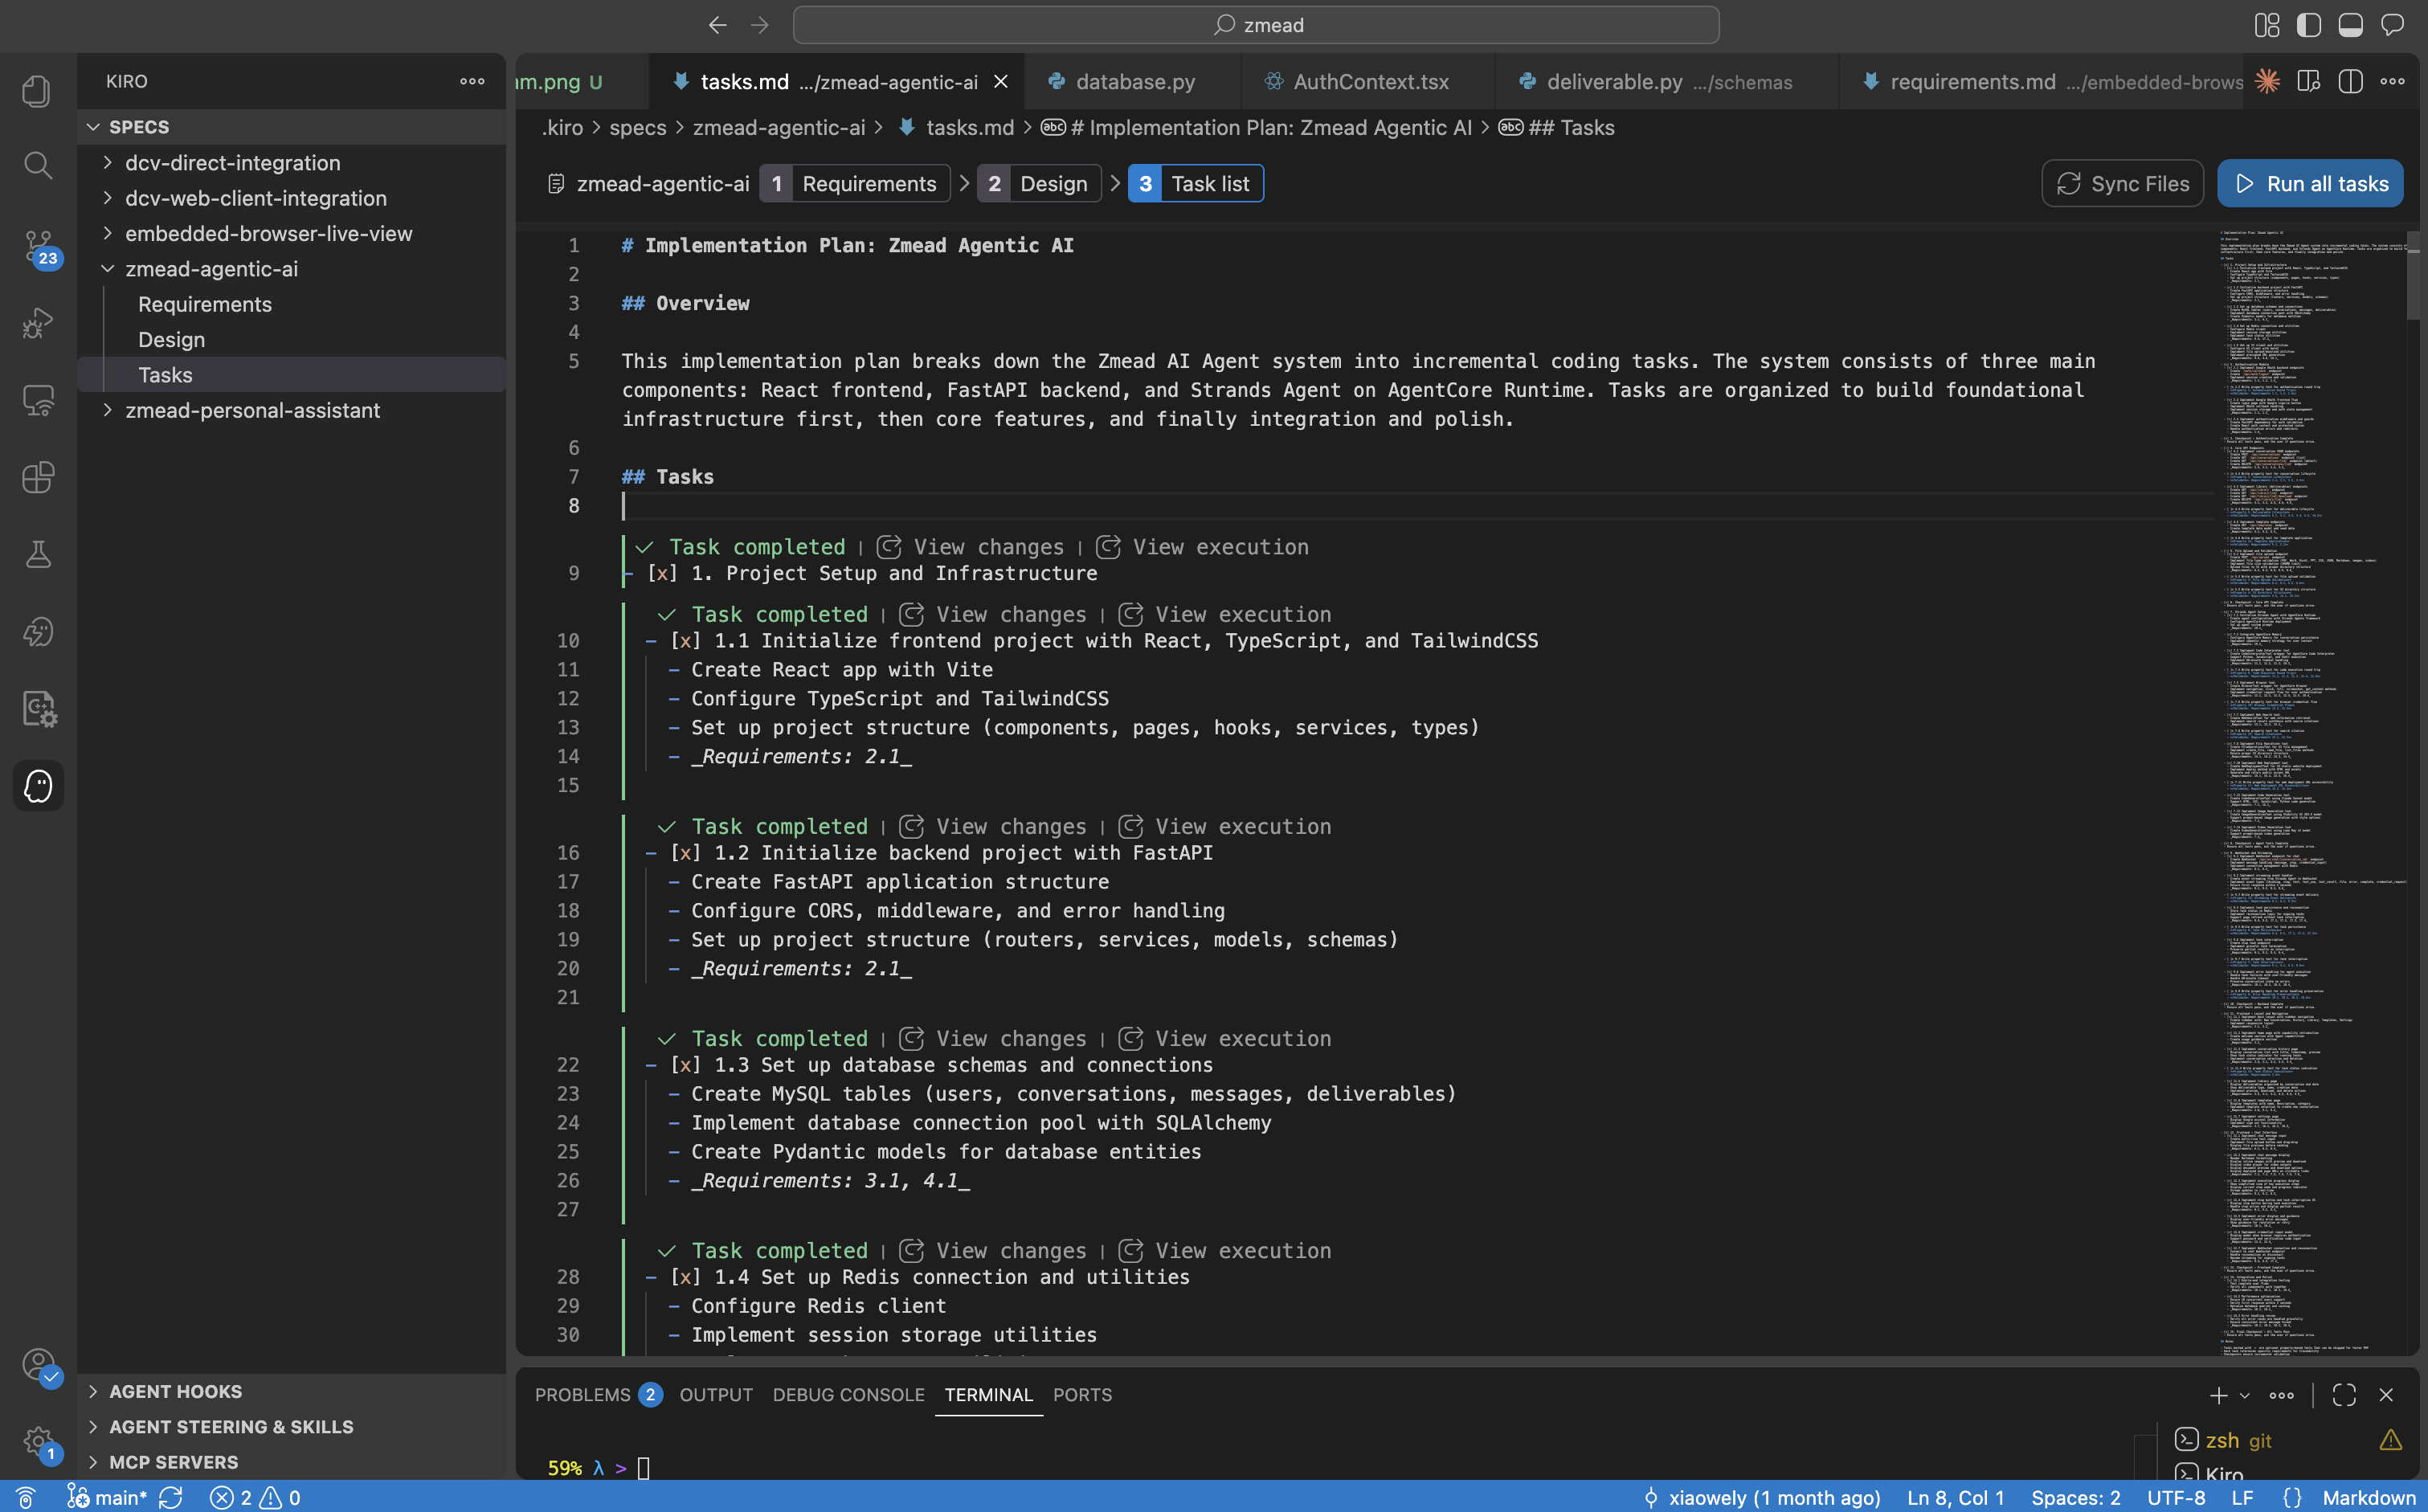Open the Run and Debug view
The image size is (2428, 1512).
pyautogui.click(x=38, y=322)
